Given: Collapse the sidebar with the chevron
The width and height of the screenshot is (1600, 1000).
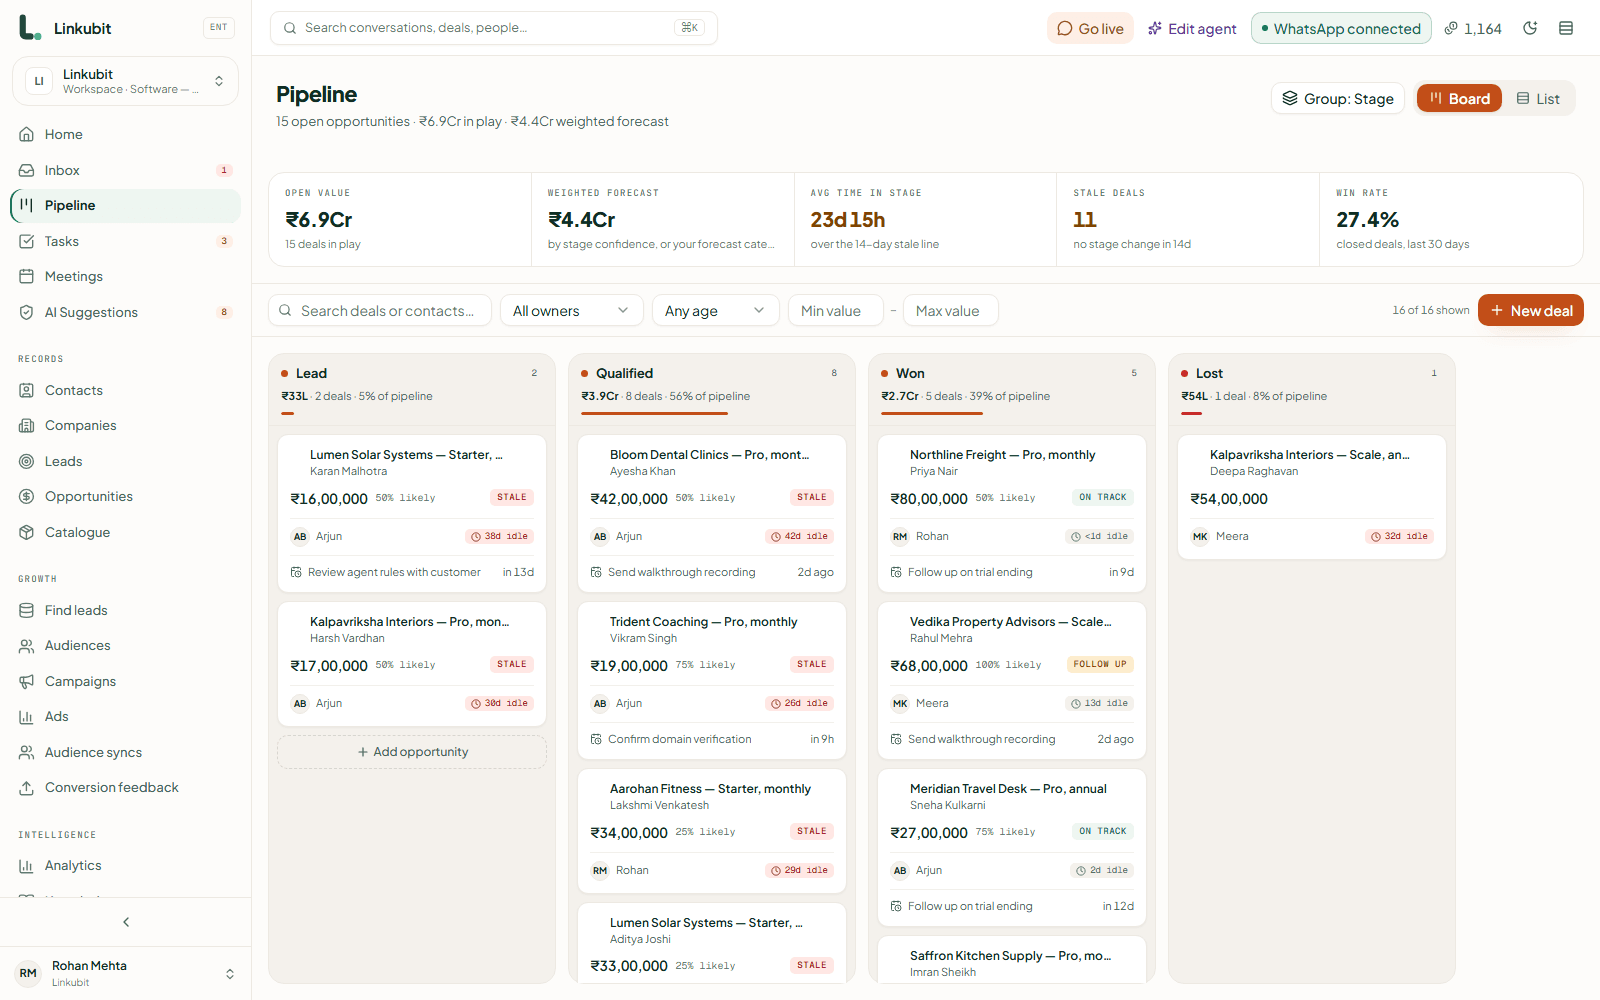Looking at the screenshot, I should tap(126, 922).
